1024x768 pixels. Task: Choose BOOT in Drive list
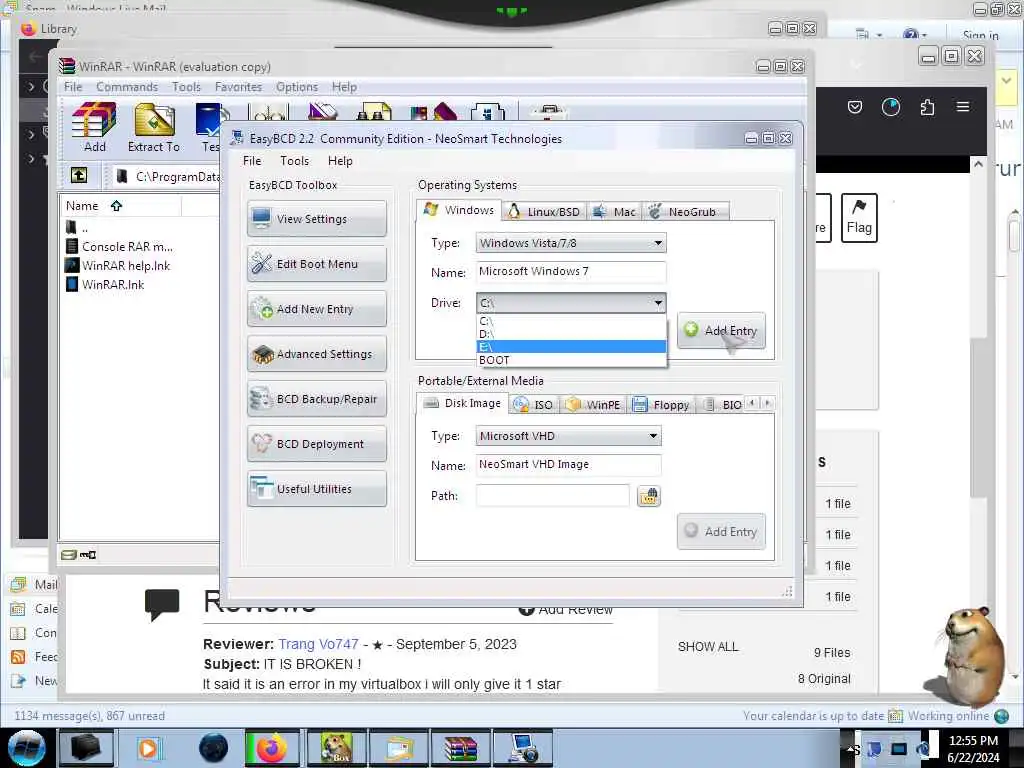pyautogui.click(x=571, y=360)
